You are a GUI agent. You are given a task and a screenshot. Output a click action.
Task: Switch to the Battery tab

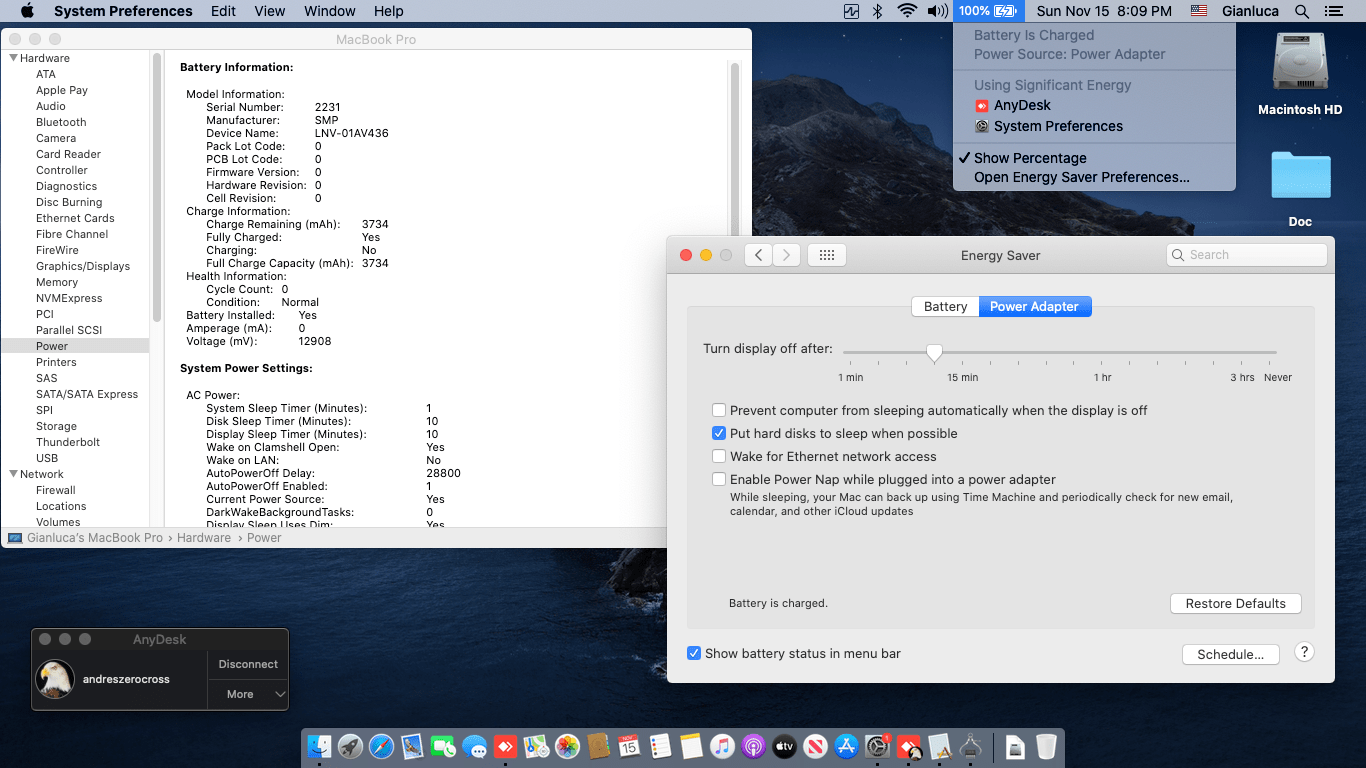point(945,307)
